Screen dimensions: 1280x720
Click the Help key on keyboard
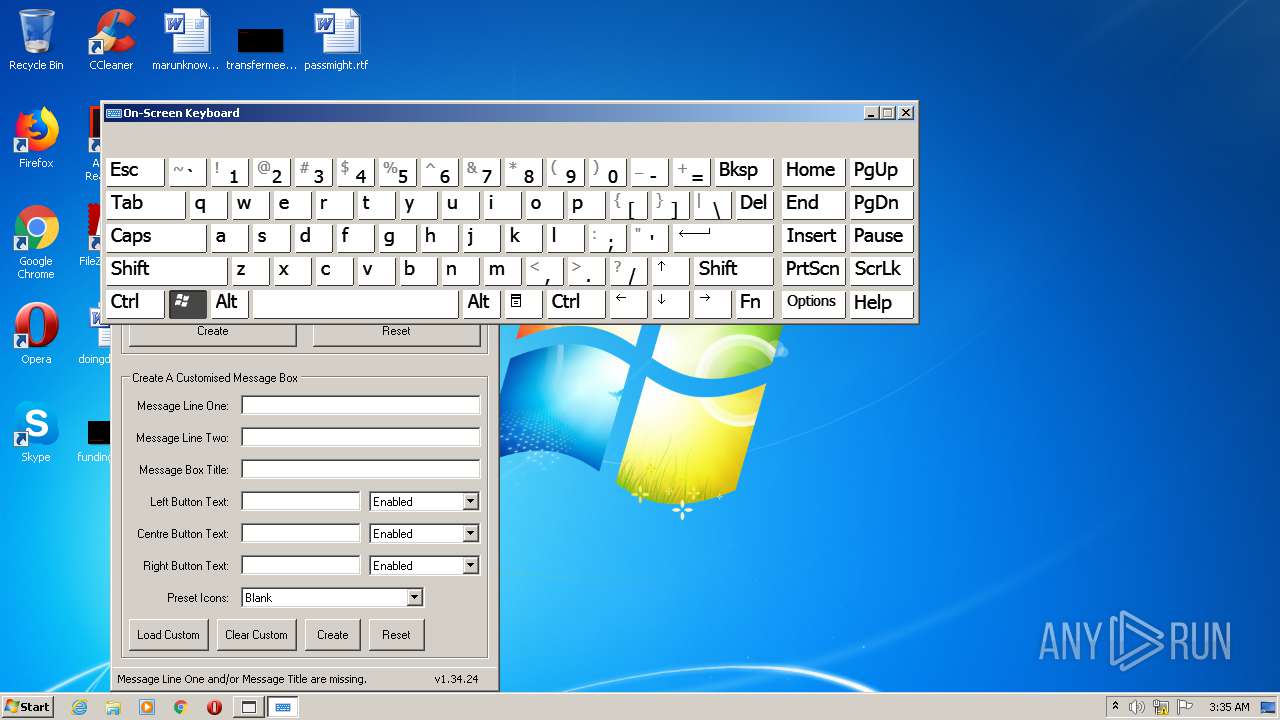click(x=881, y=303)
